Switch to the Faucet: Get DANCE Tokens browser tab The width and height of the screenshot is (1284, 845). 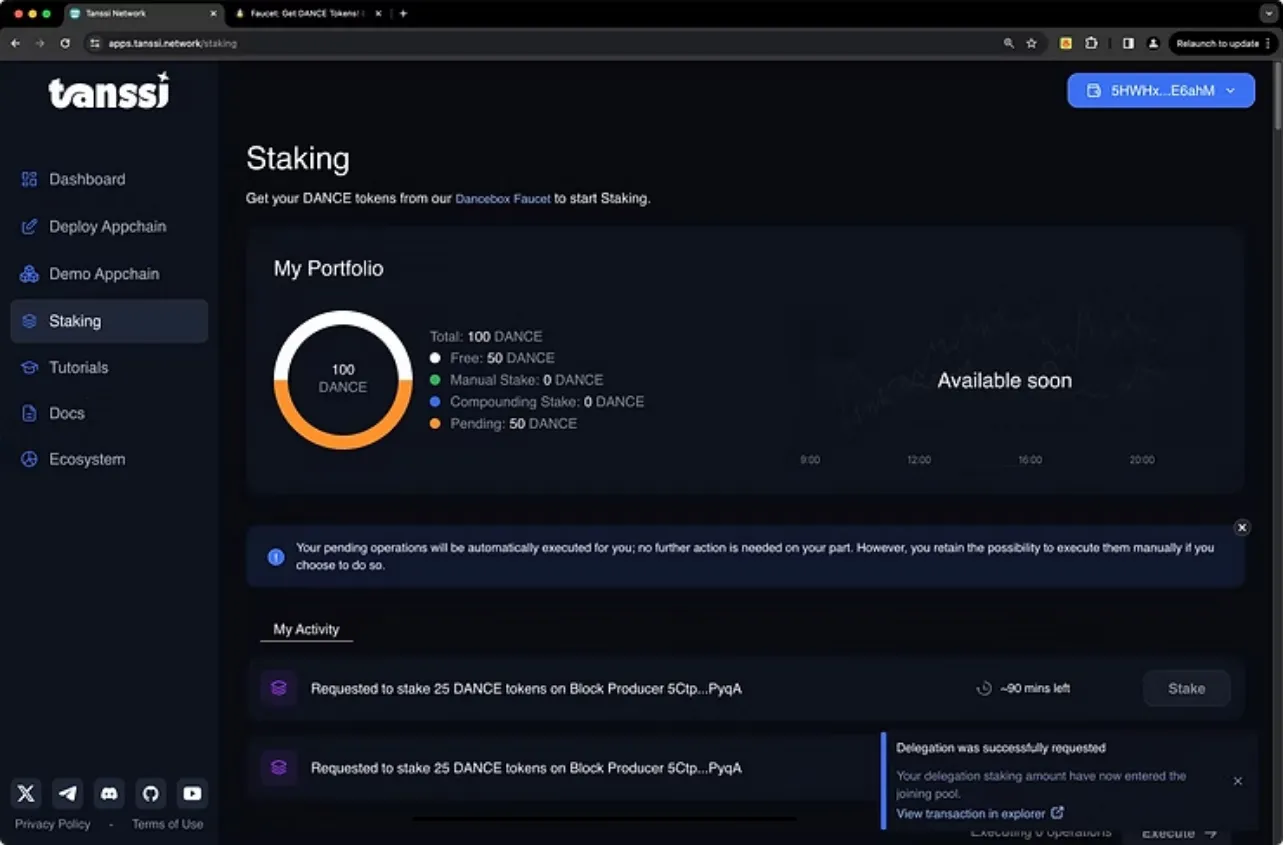pos(305,14)
